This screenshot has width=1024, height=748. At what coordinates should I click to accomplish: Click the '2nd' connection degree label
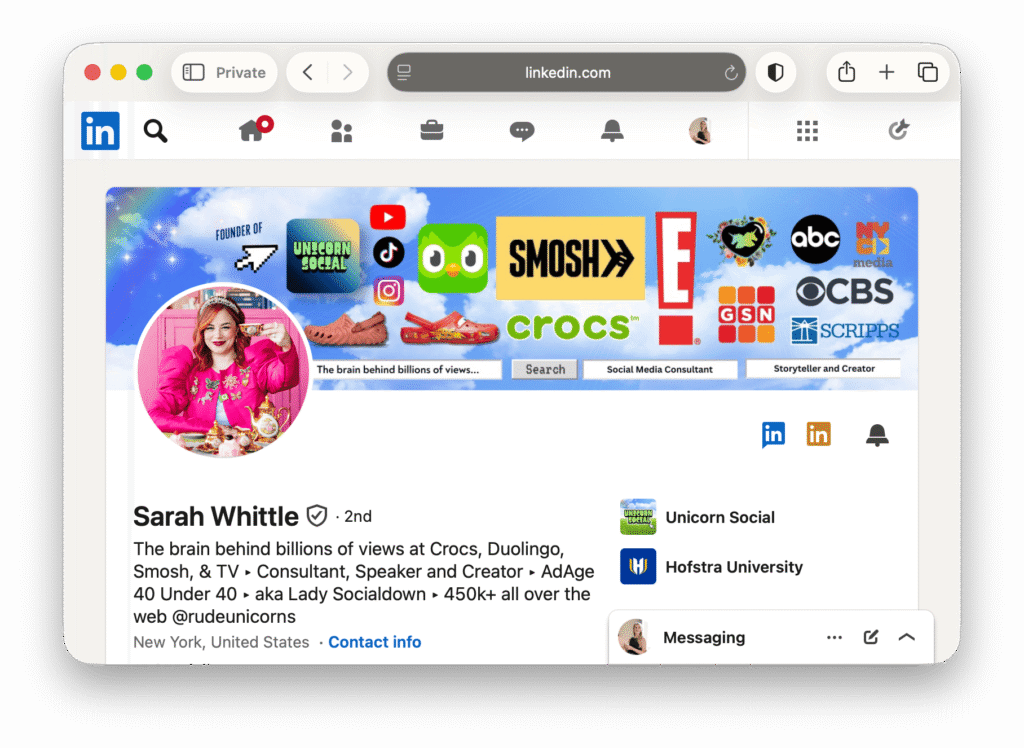358,517
